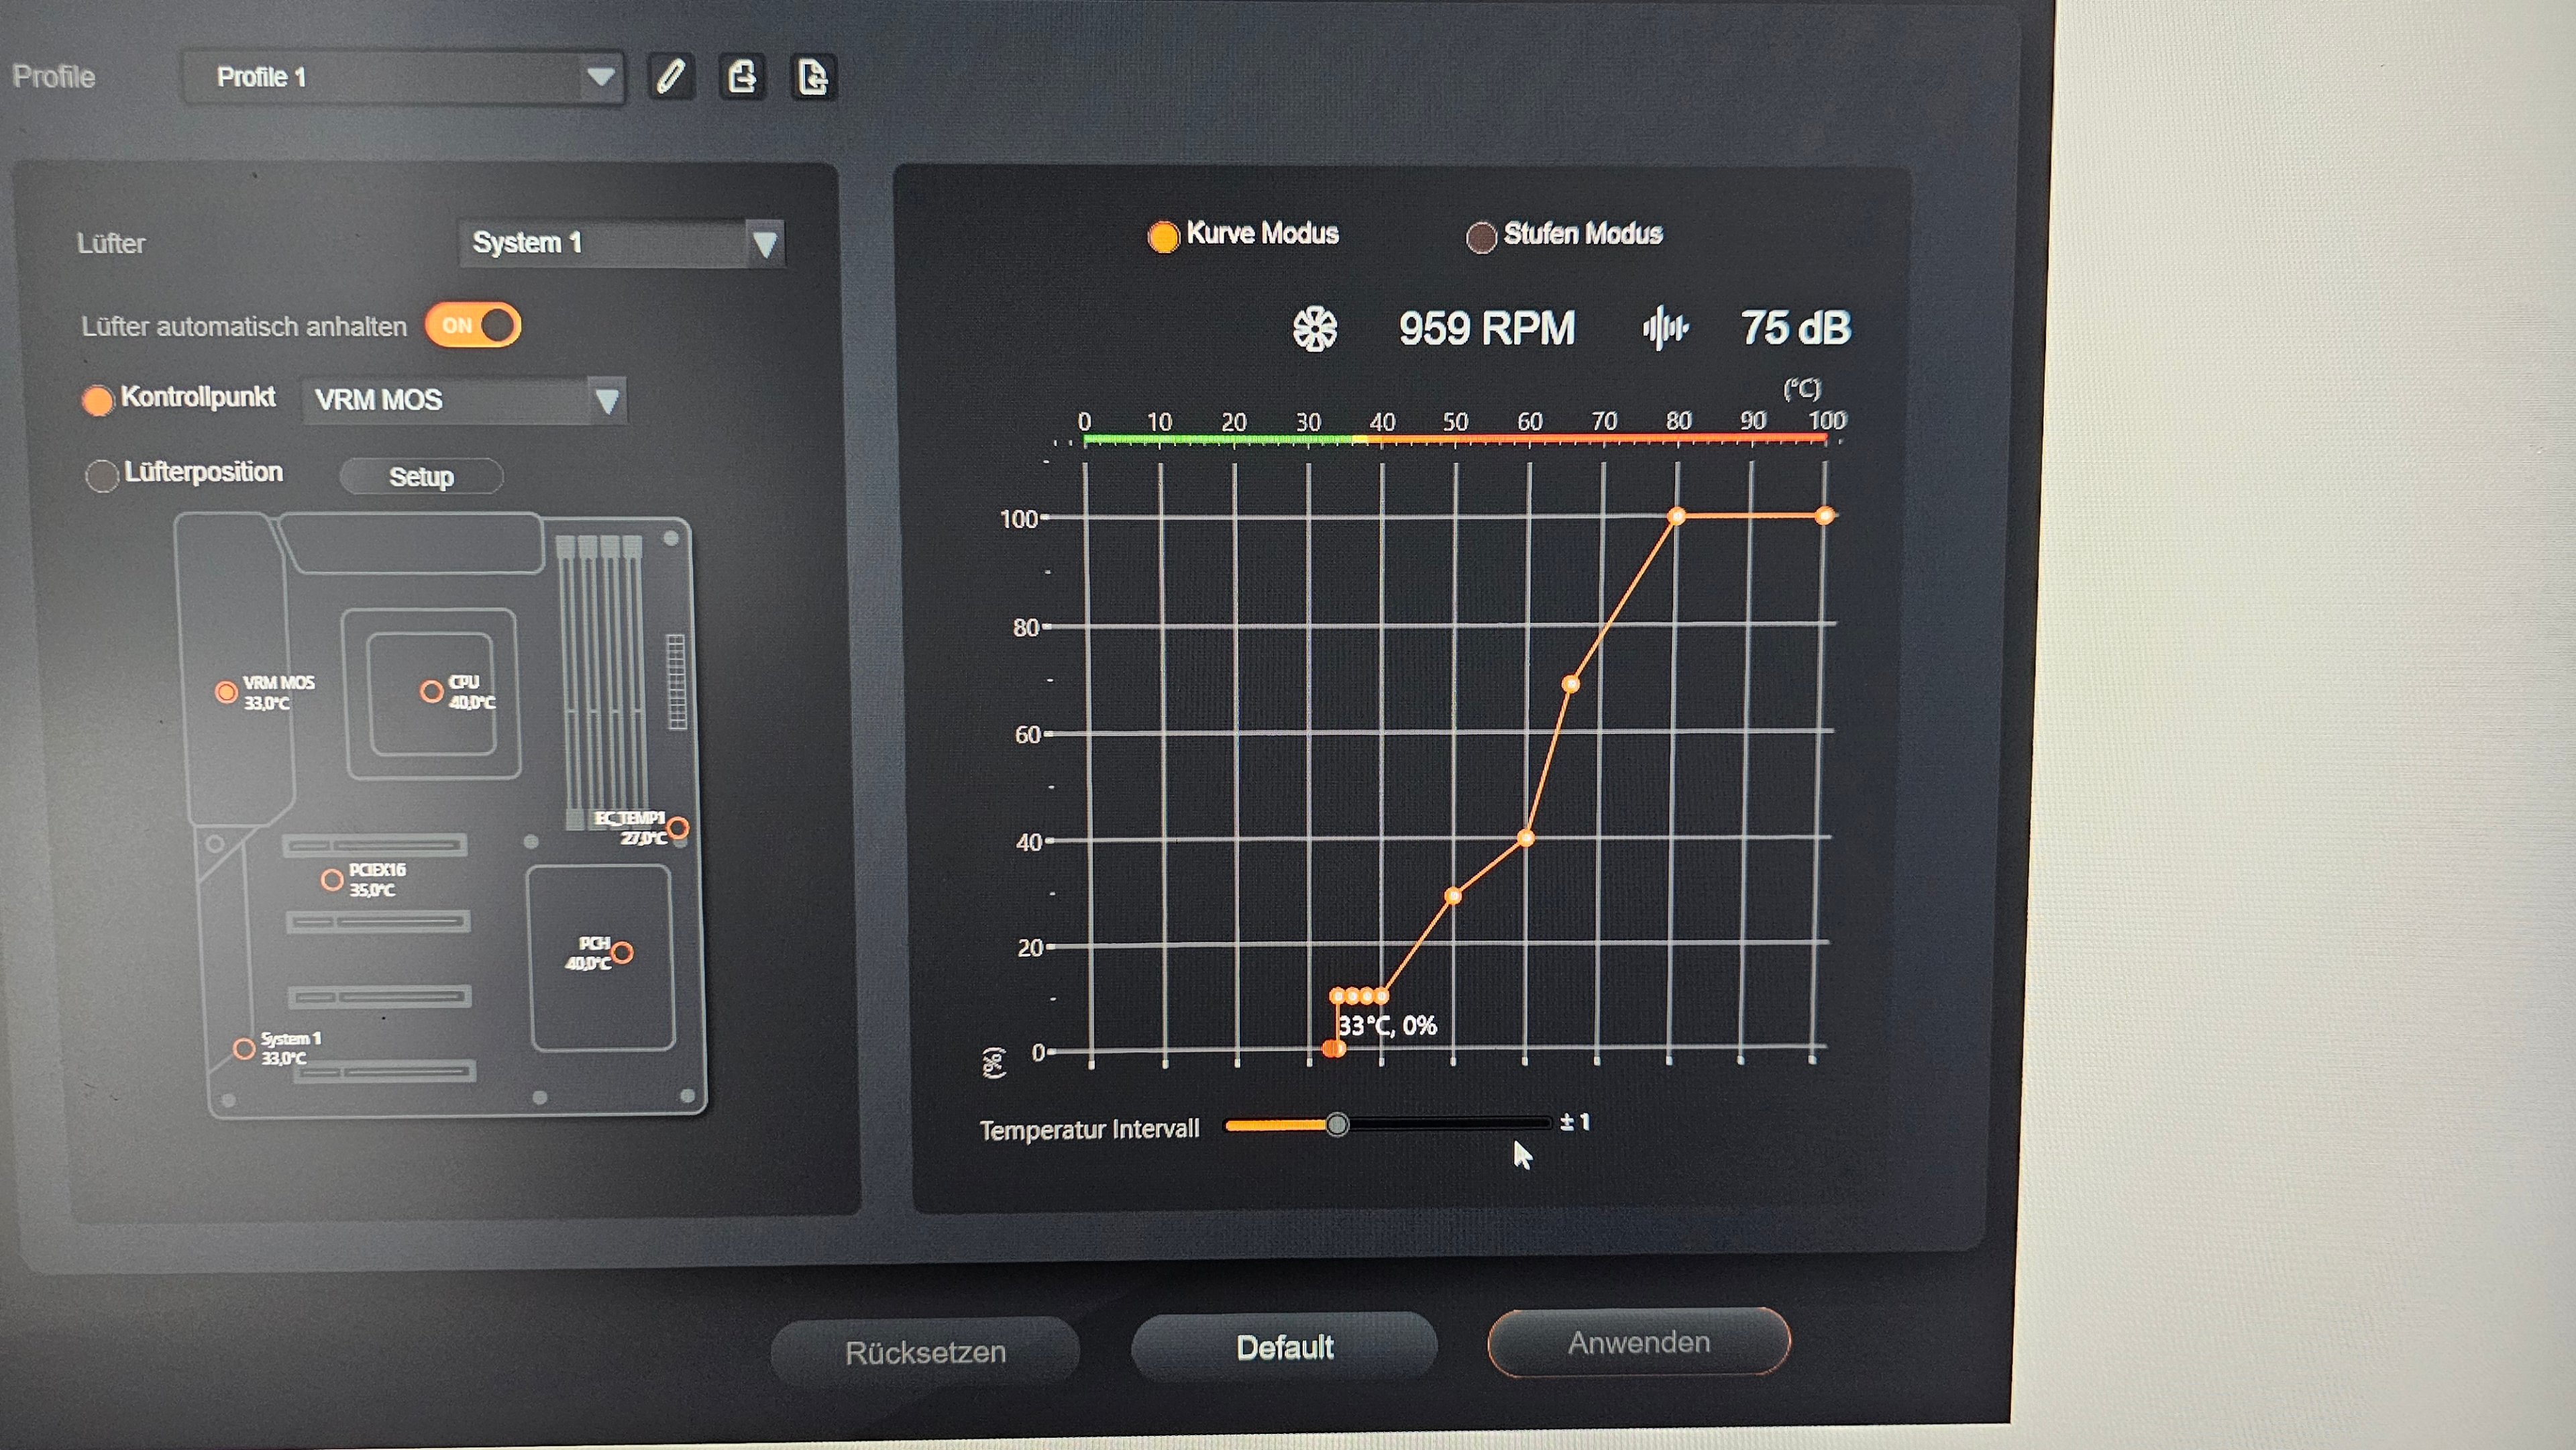Click the PCH sensor marker

click(622, 952)
